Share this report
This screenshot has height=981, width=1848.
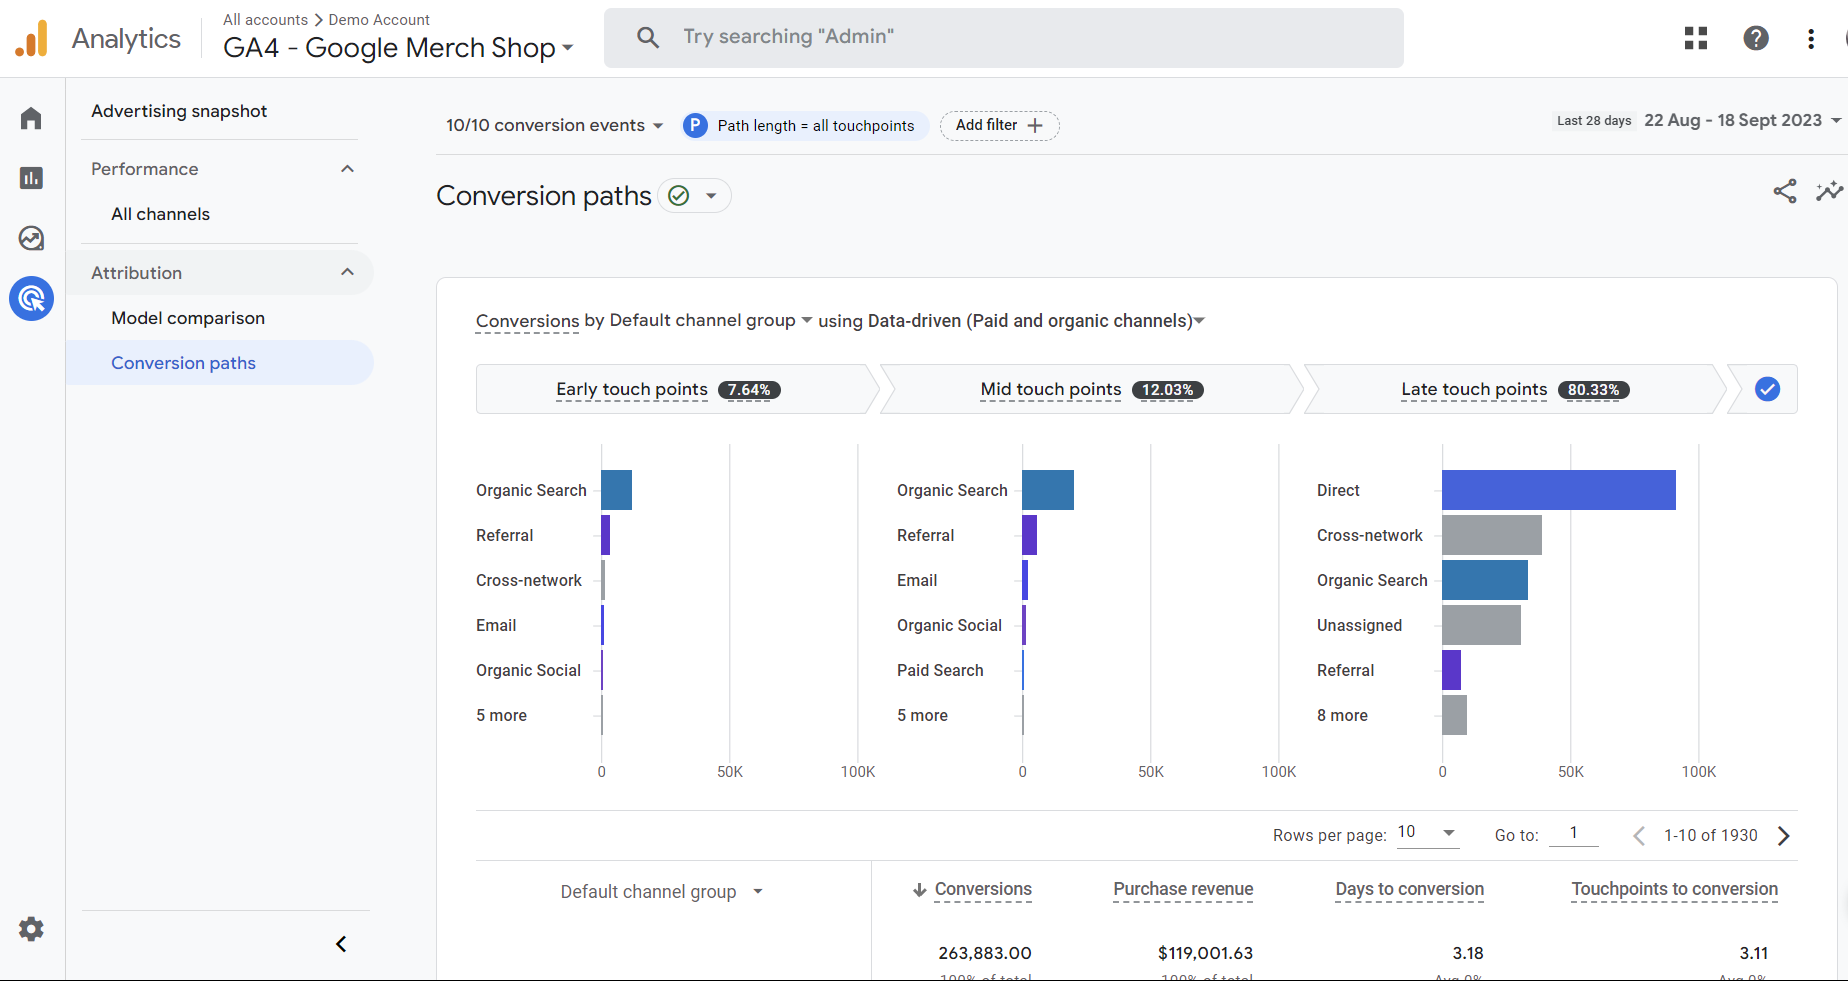tap(1785, 191)
